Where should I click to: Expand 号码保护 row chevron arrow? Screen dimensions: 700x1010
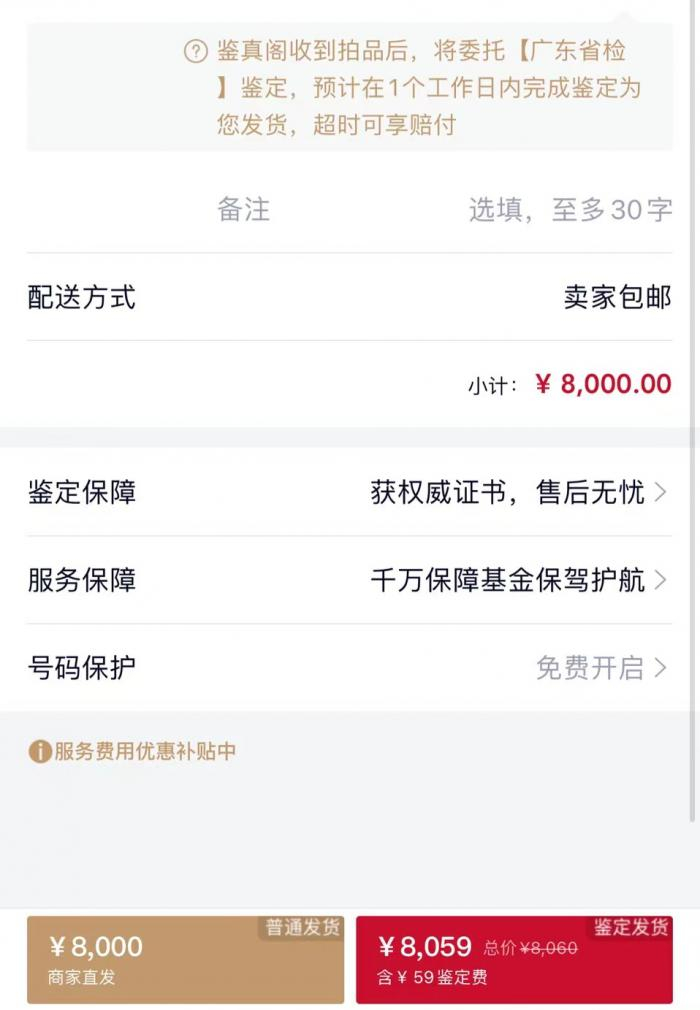pos(660,668)
